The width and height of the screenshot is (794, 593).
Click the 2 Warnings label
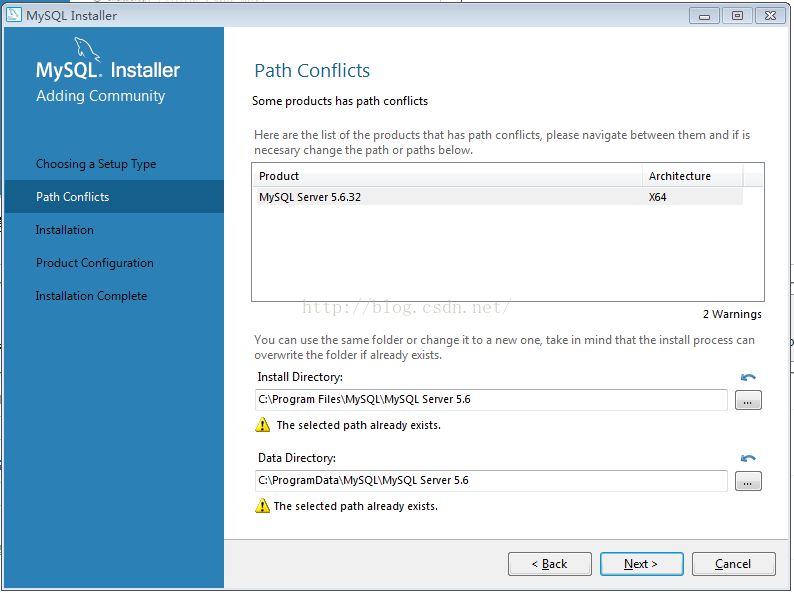point(732,314)
